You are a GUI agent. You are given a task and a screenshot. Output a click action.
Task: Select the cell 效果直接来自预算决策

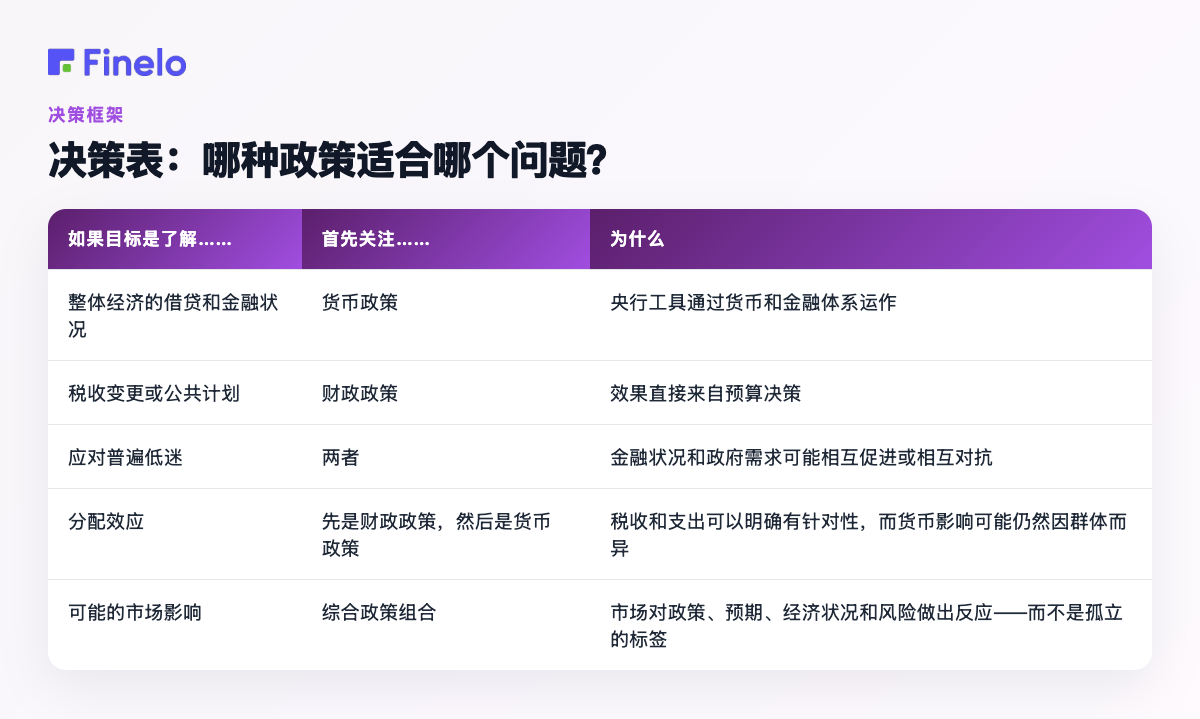(871, 393)
